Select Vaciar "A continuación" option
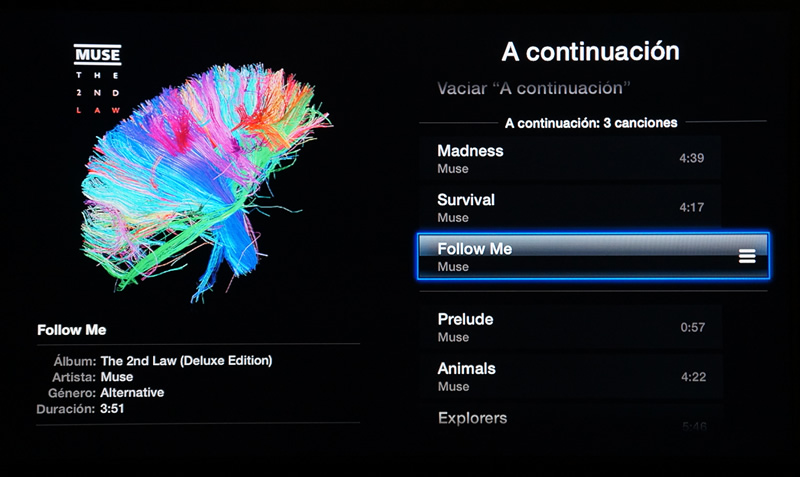800x477 pixels. click(534, 88)
